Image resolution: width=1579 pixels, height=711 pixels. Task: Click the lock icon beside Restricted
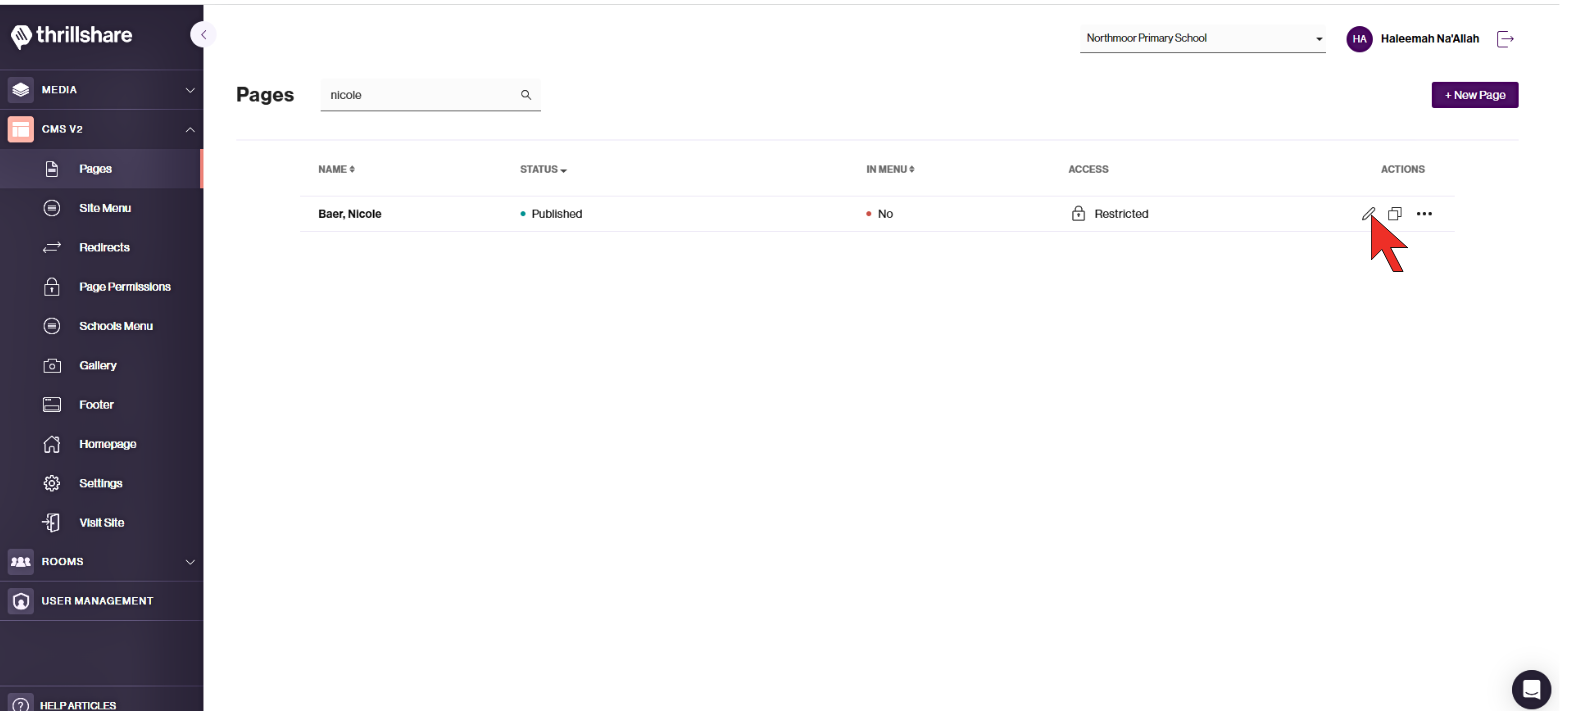click(1078, 213)
